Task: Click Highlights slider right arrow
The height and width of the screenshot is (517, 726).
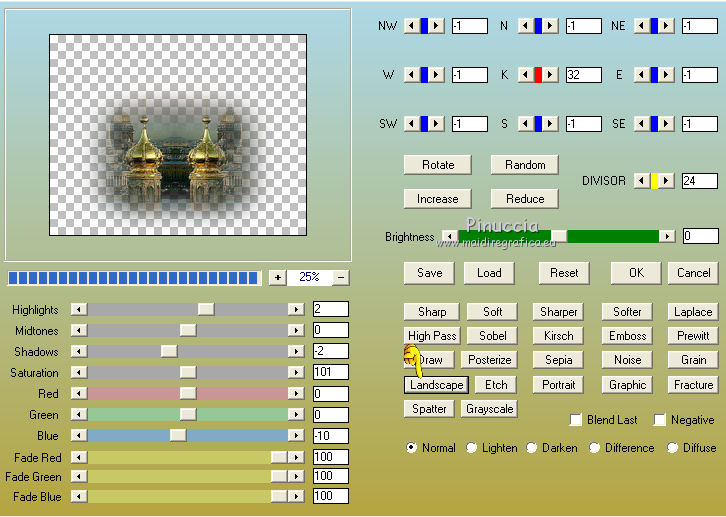Action: tap(296, 309)
